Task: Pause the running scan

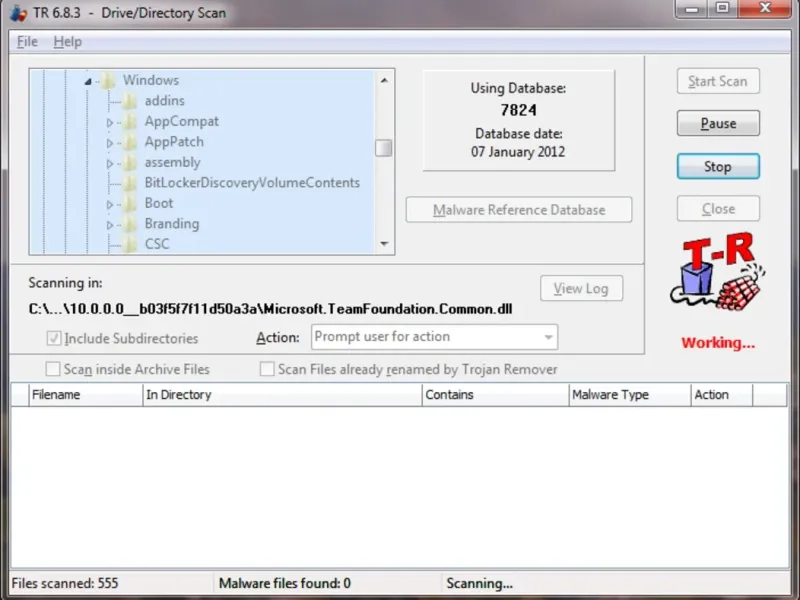Action: coord(718,123)
